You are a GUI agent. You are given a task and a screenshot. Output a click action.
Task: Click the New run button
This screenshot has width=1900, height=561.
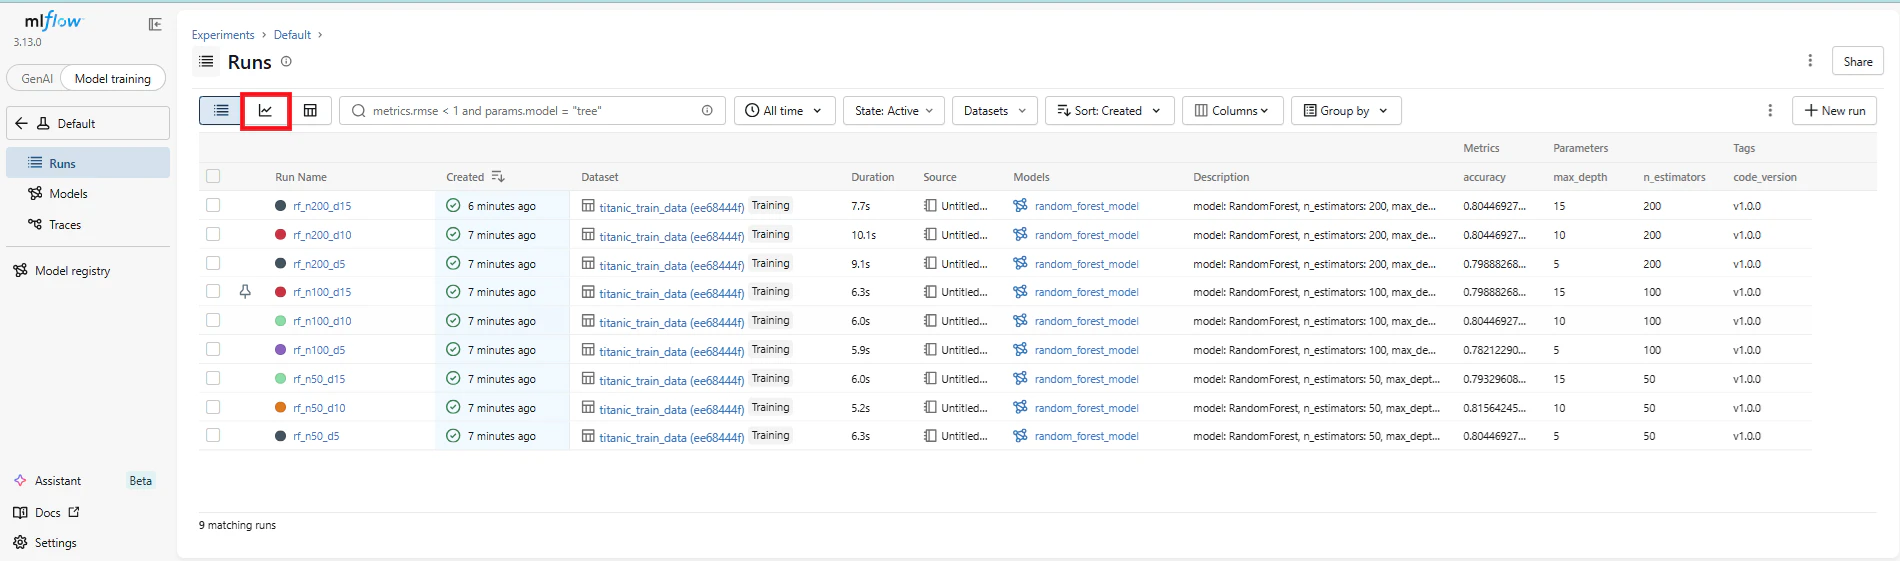pyautogui.click(x=1835, y=111)
